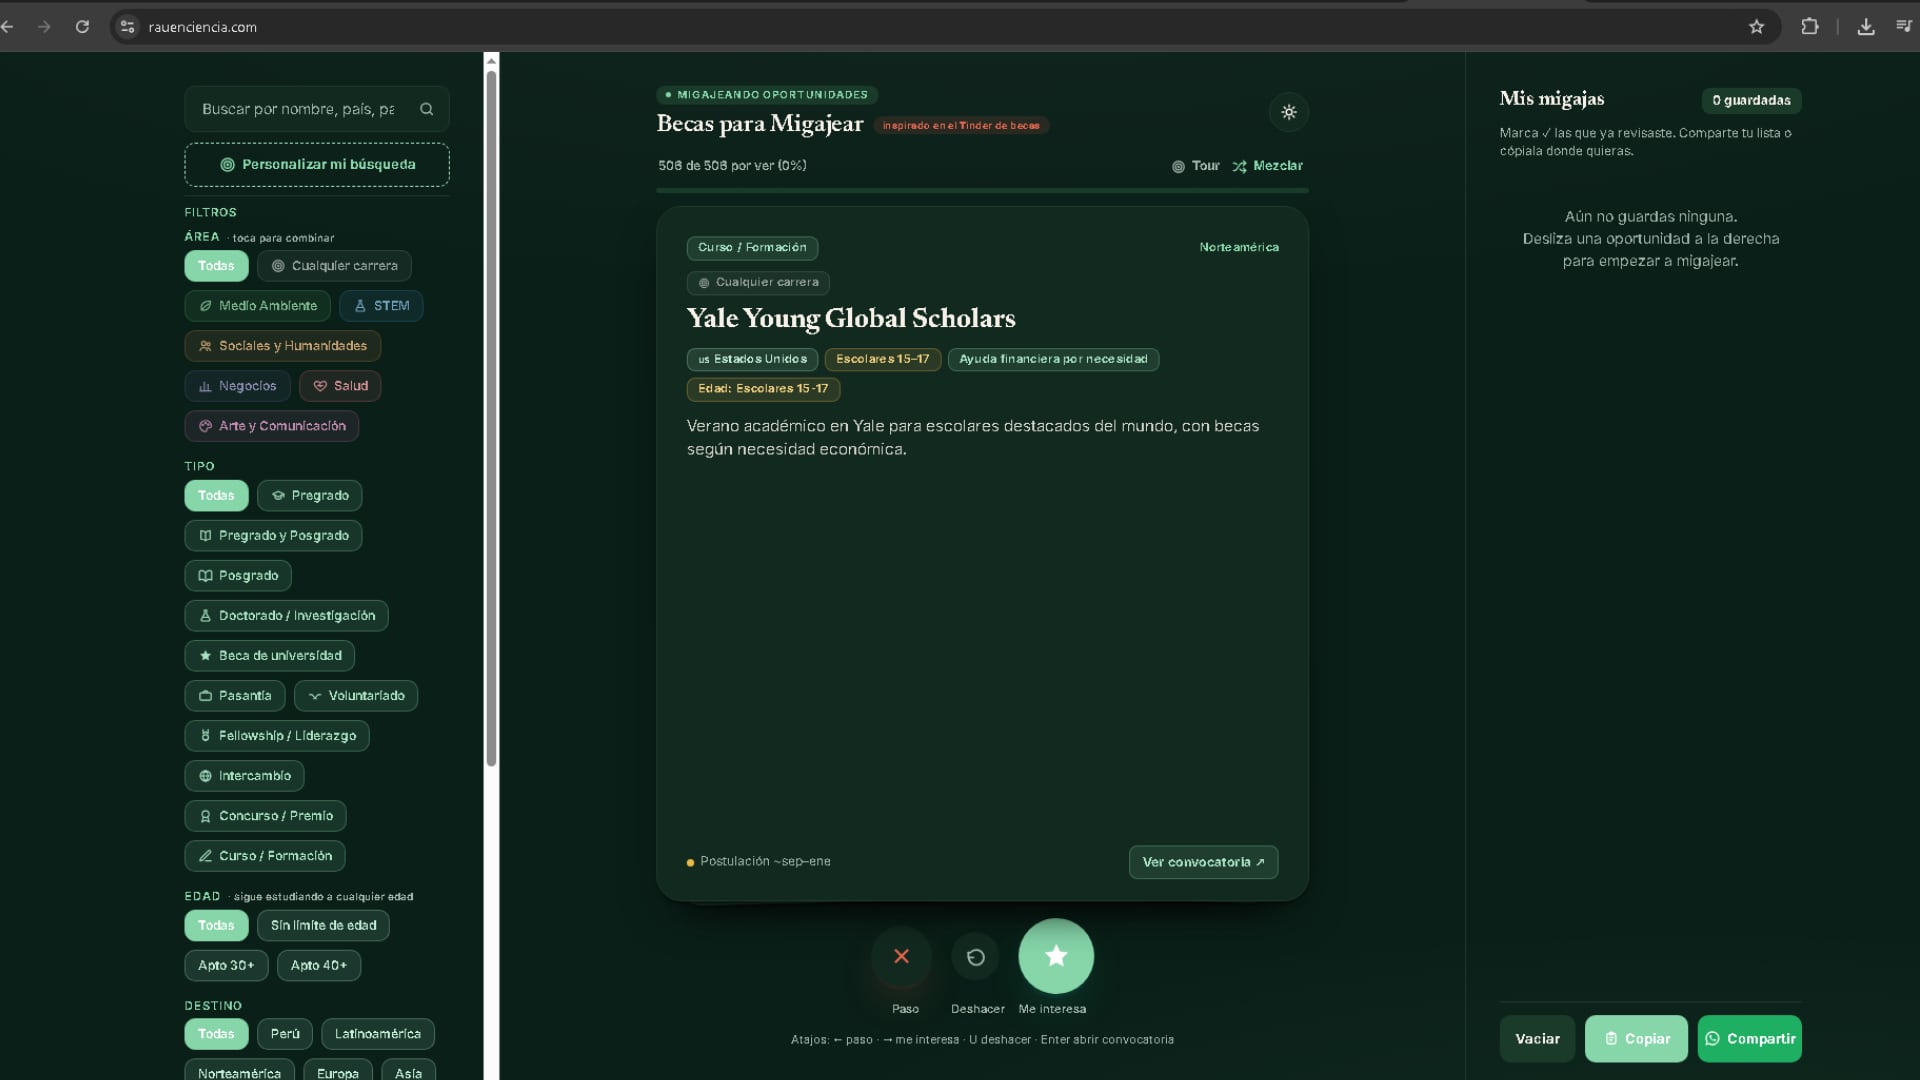1920x1080 pixels.
Task: Shuffle cards with Mezclar
Action: [1267, 166]
